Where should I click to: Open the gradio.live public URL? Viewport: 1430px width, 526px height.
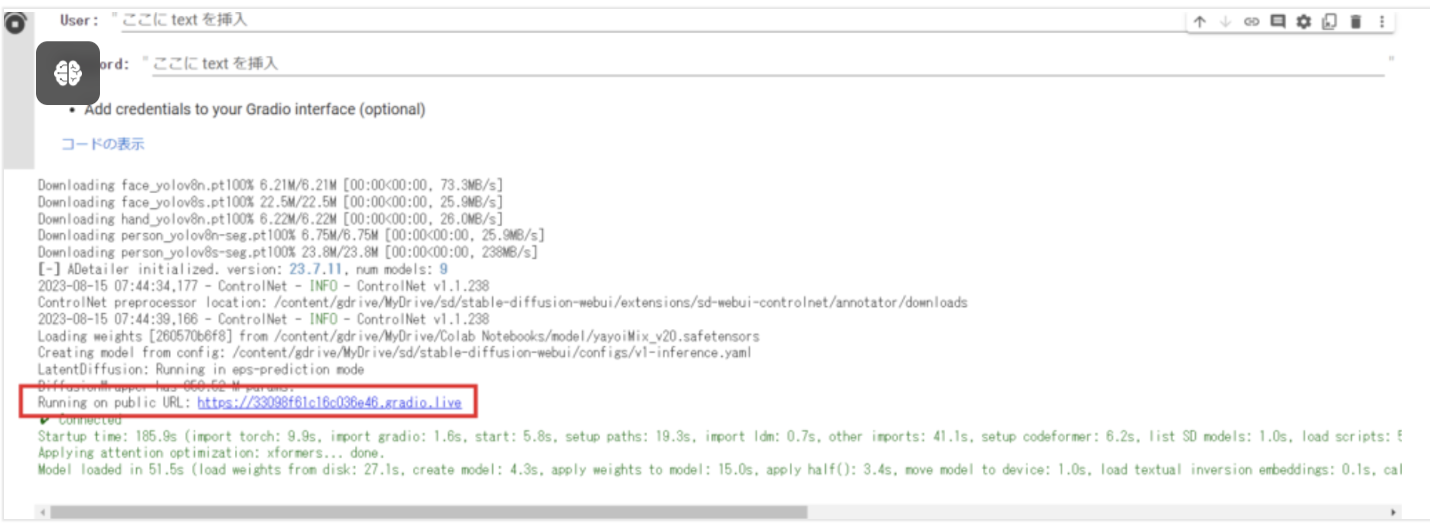click(x=329, y=403)
